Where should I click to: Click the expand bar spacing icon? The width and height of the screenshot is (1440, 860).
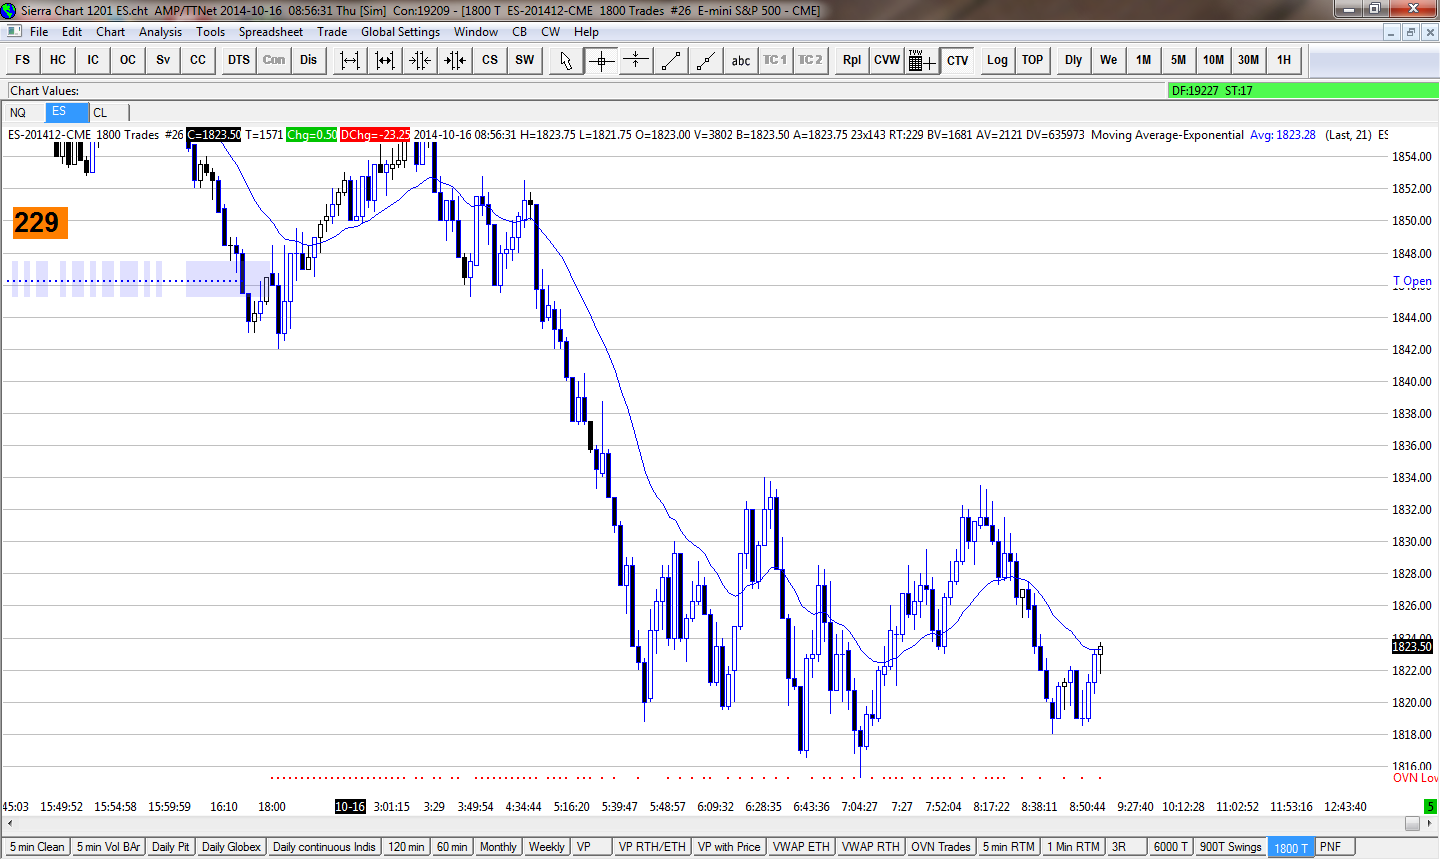click(350, 60)
